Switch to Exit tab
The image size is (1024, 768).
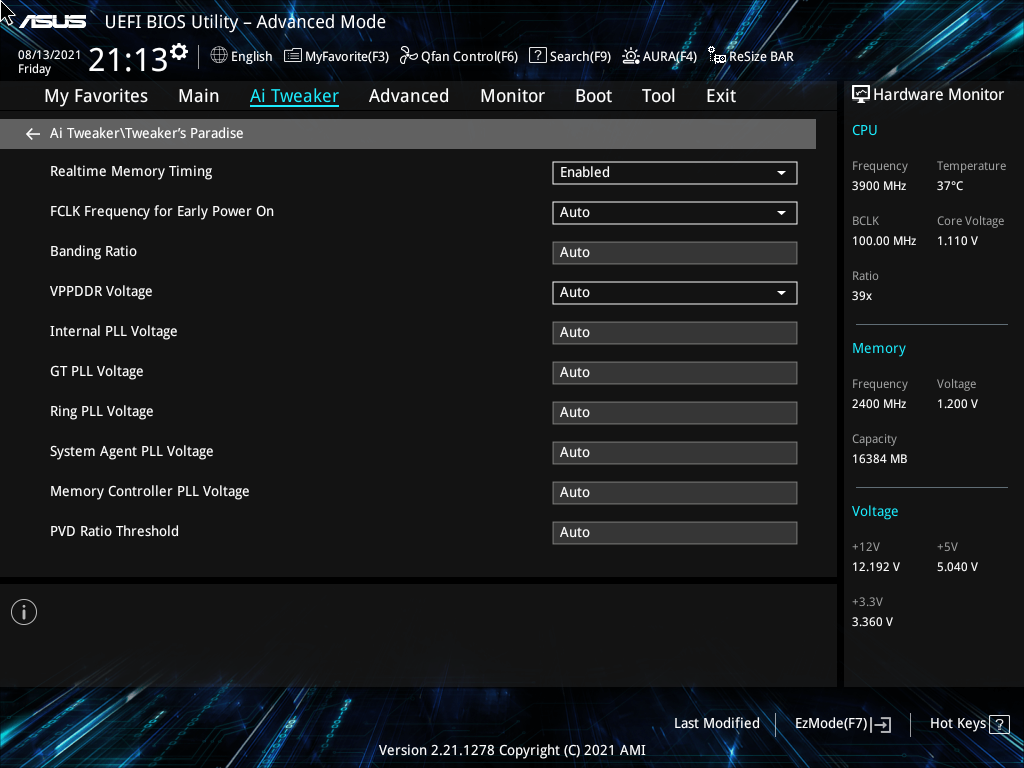coord(721,96)
